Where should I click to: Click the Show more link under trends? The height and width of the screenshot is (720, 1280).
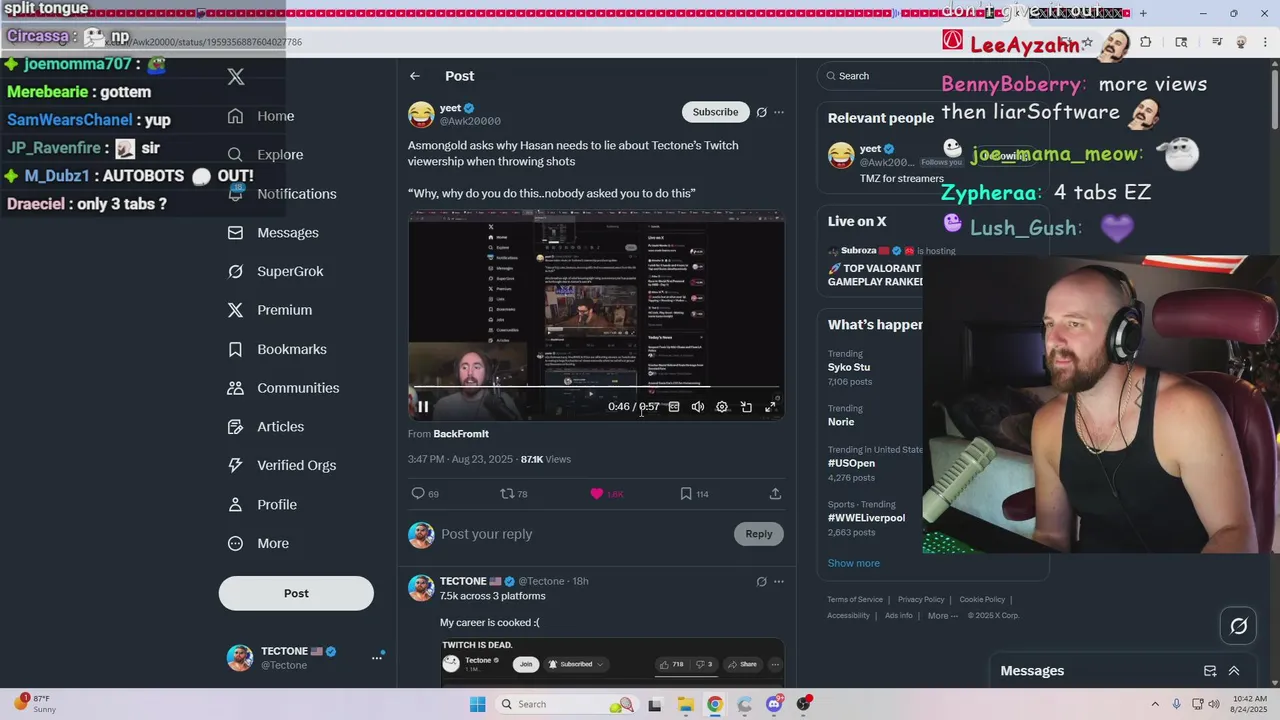(853, 563)
